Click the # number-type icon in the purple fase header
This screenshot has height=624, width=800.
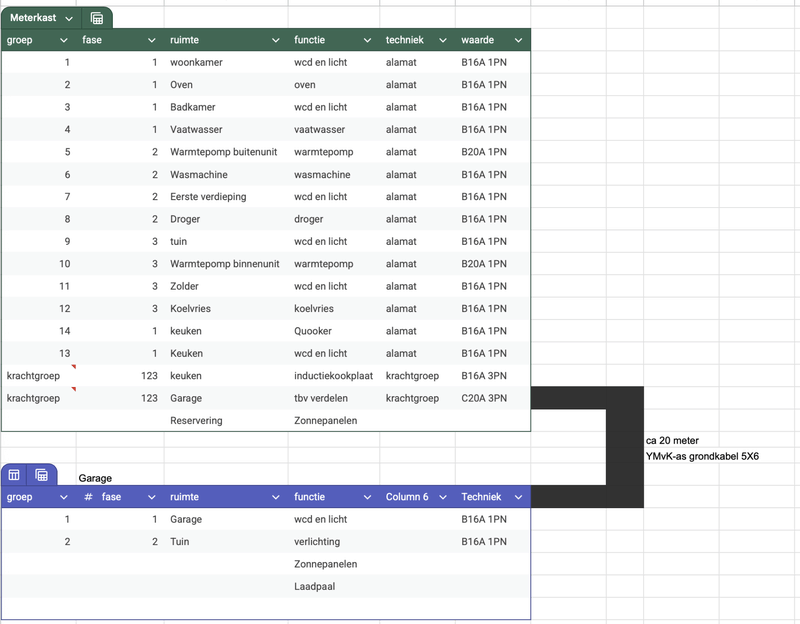[x=88, y=497]
